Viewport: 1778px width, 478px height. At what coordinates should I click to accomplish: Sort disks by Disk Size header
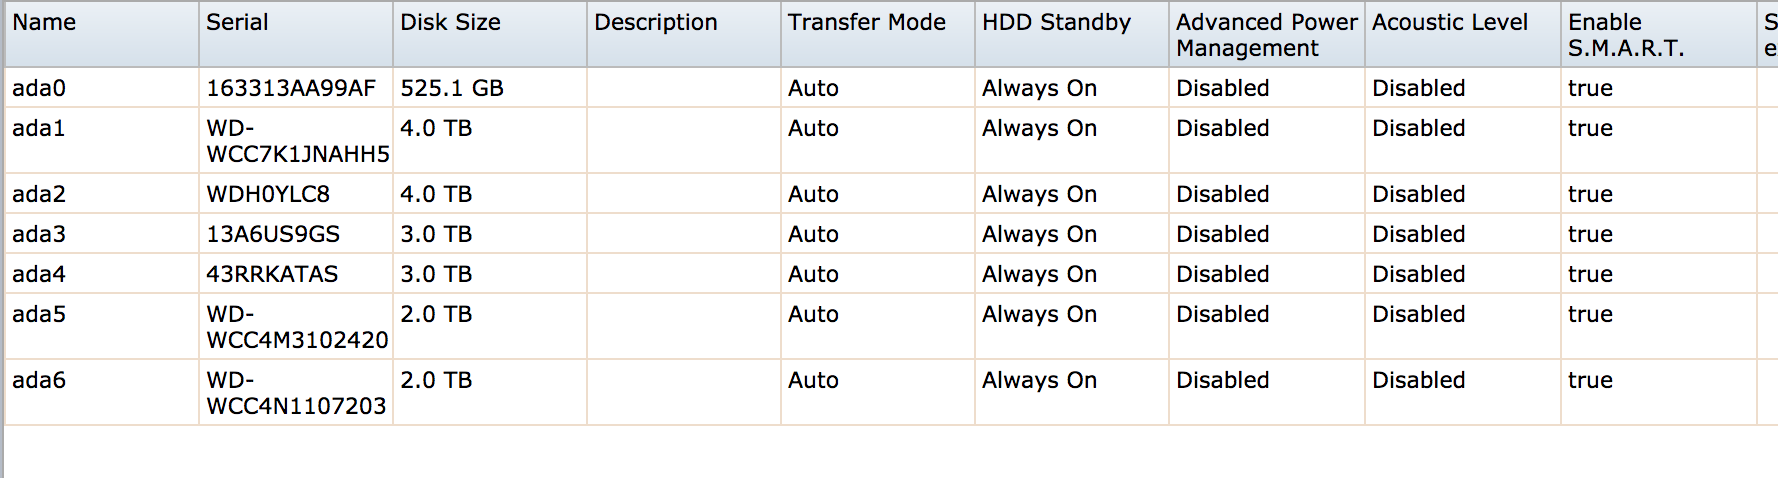450,23
